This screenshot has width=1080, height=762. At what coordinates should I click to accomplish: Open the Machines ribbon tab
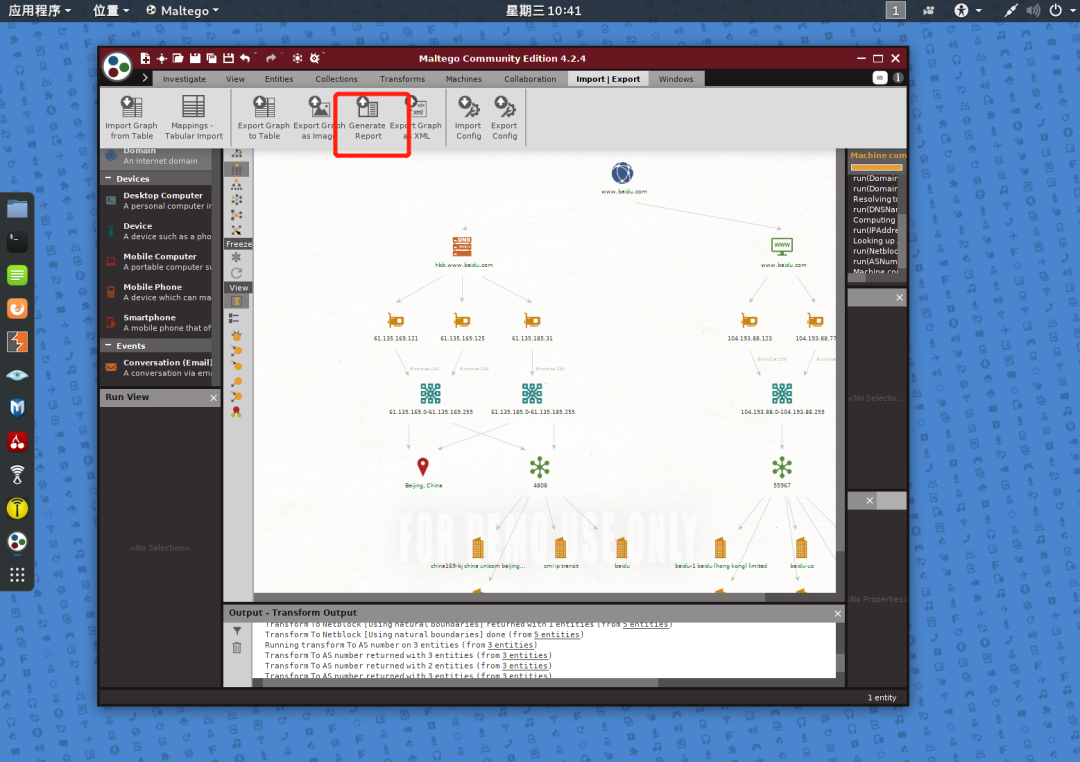[x=464, y=79]
